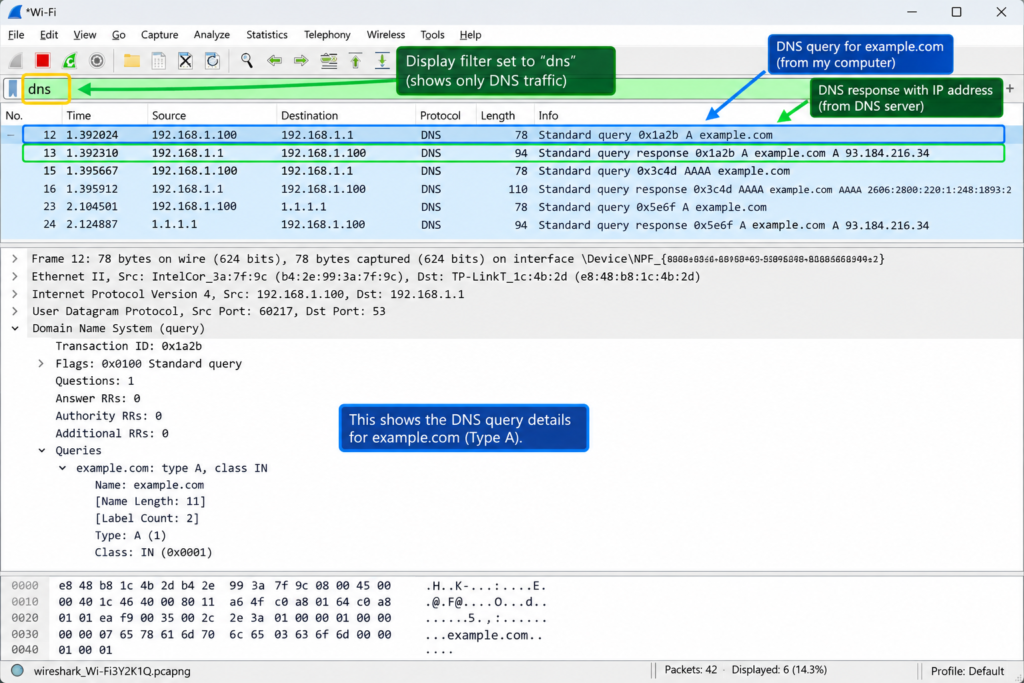Select the Answer RRs: 0 field
1024x683 pixels.
98,398
